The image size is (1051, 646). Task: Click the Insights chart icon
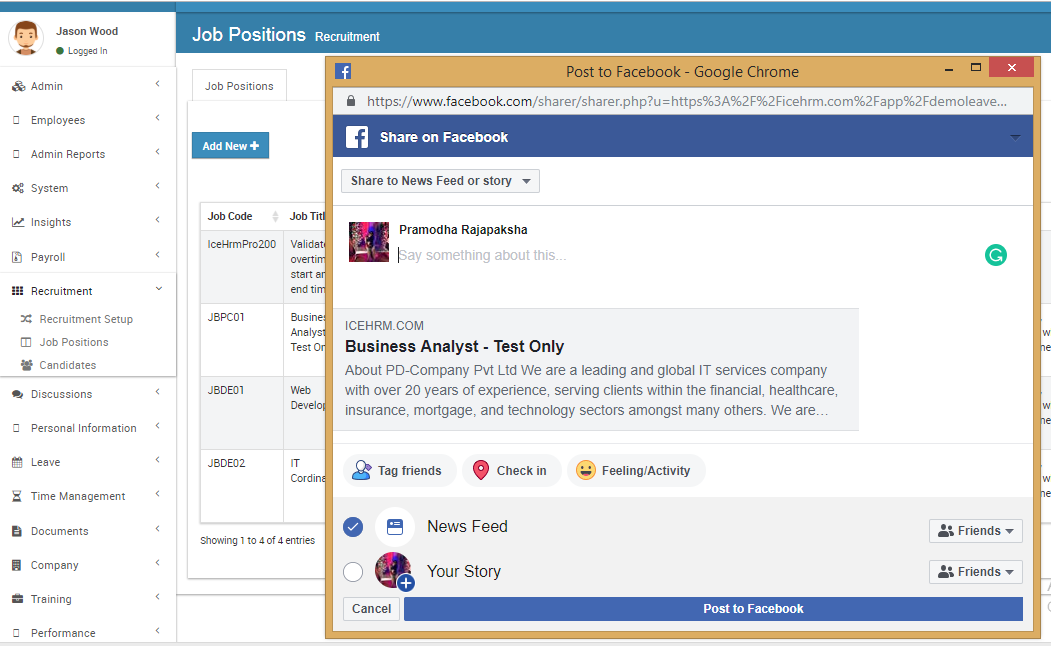[x=18, y=222]
